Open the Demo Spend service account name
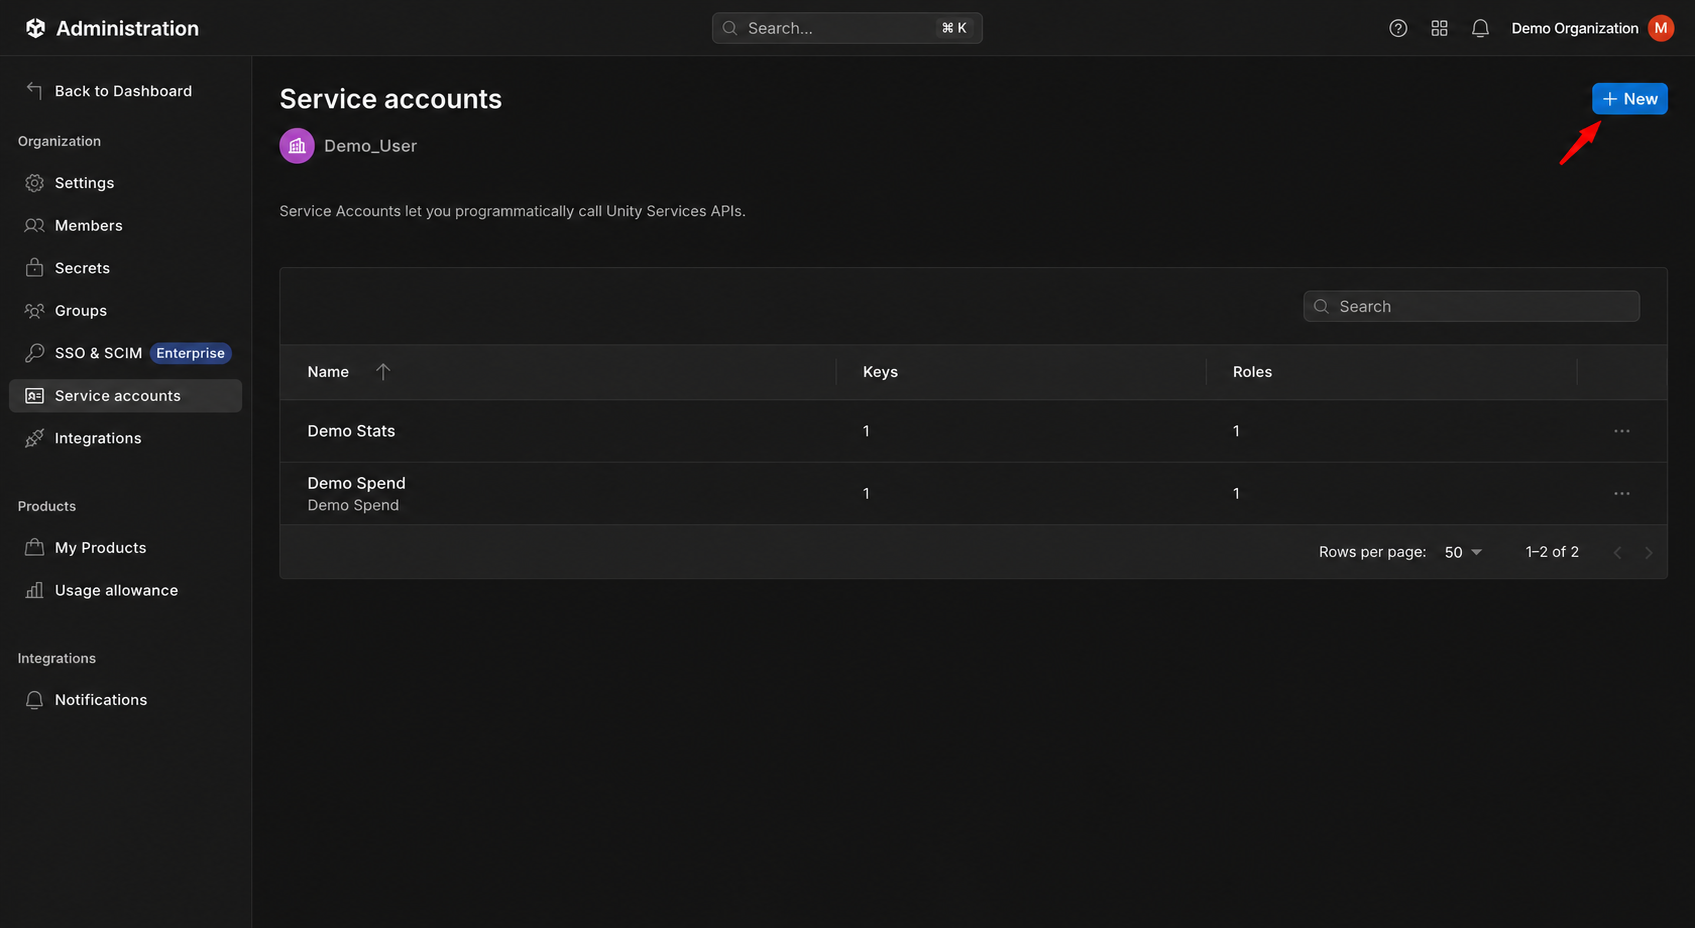 click(356, 483)
